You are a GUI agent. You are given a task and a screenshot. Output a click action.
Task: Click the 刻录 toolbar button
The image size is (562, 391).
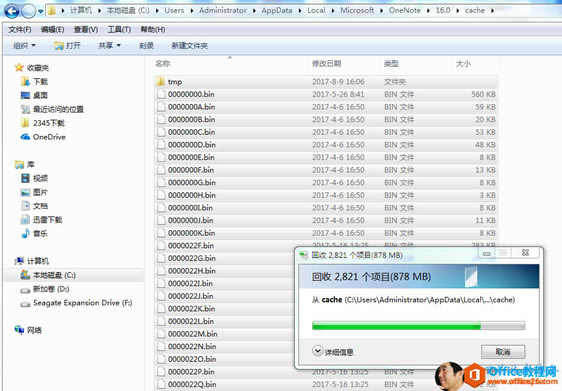[x=146, y=46]
